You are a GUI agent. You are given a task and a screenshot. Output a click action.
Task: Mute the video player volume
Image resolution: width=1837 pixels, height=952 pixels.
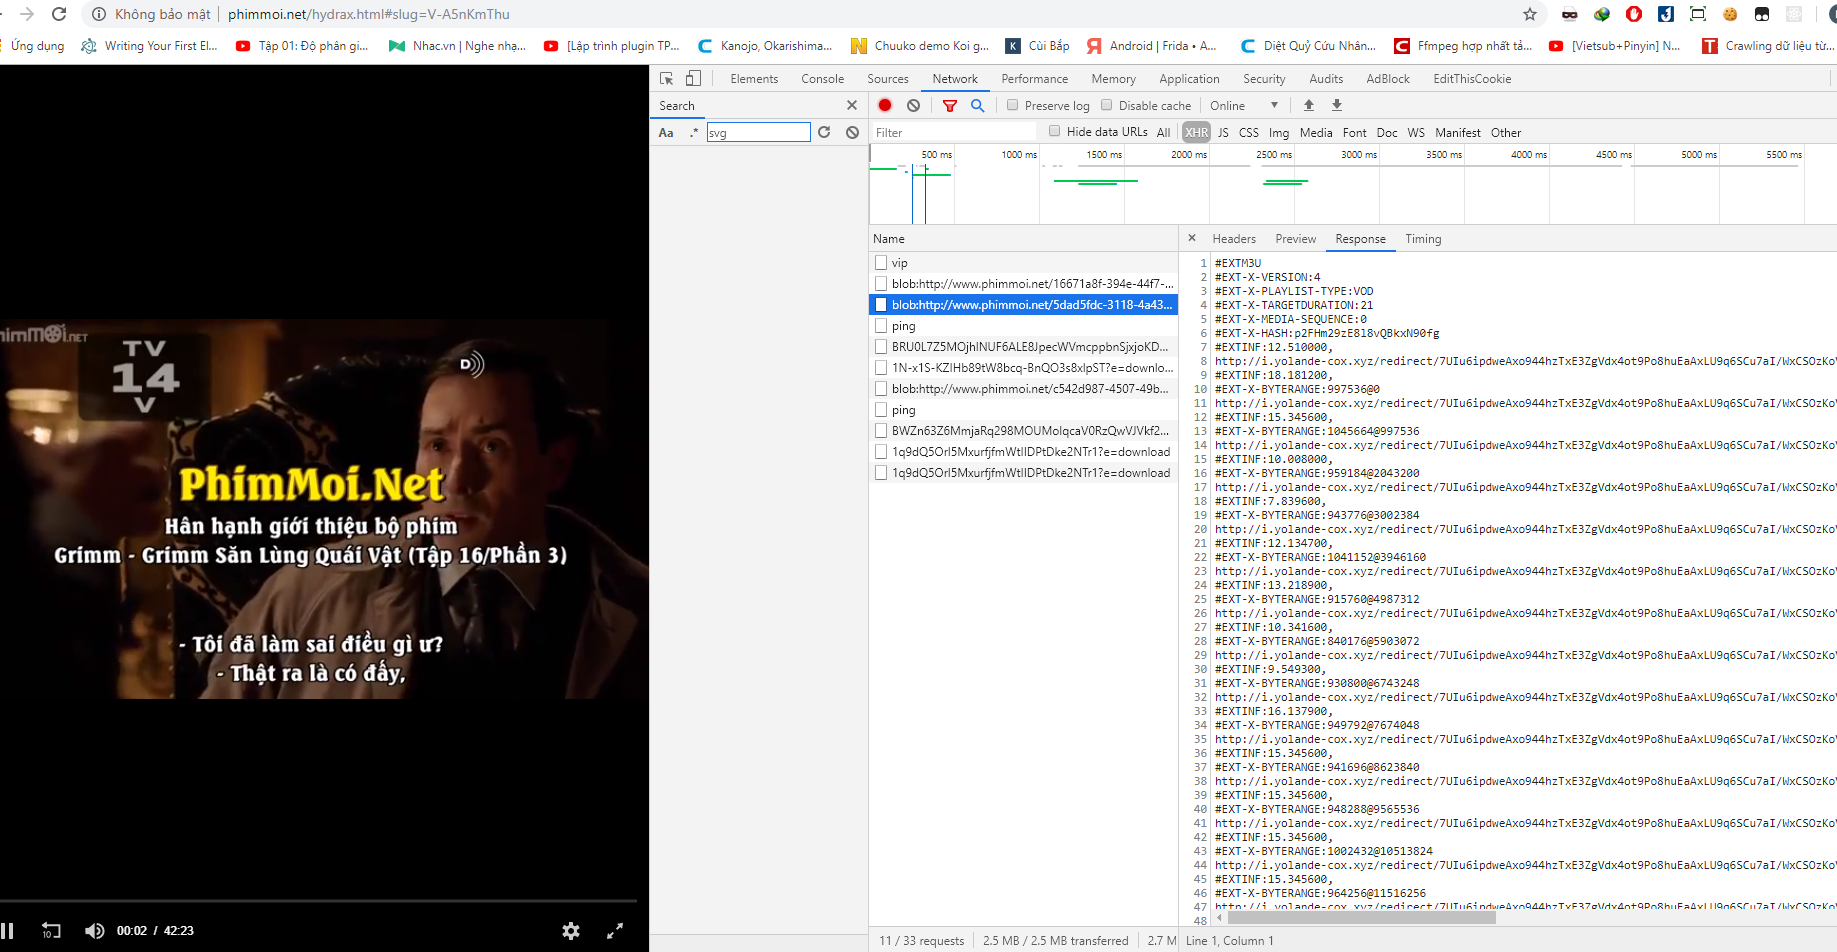pyautogui.click(x=94, y=930)
